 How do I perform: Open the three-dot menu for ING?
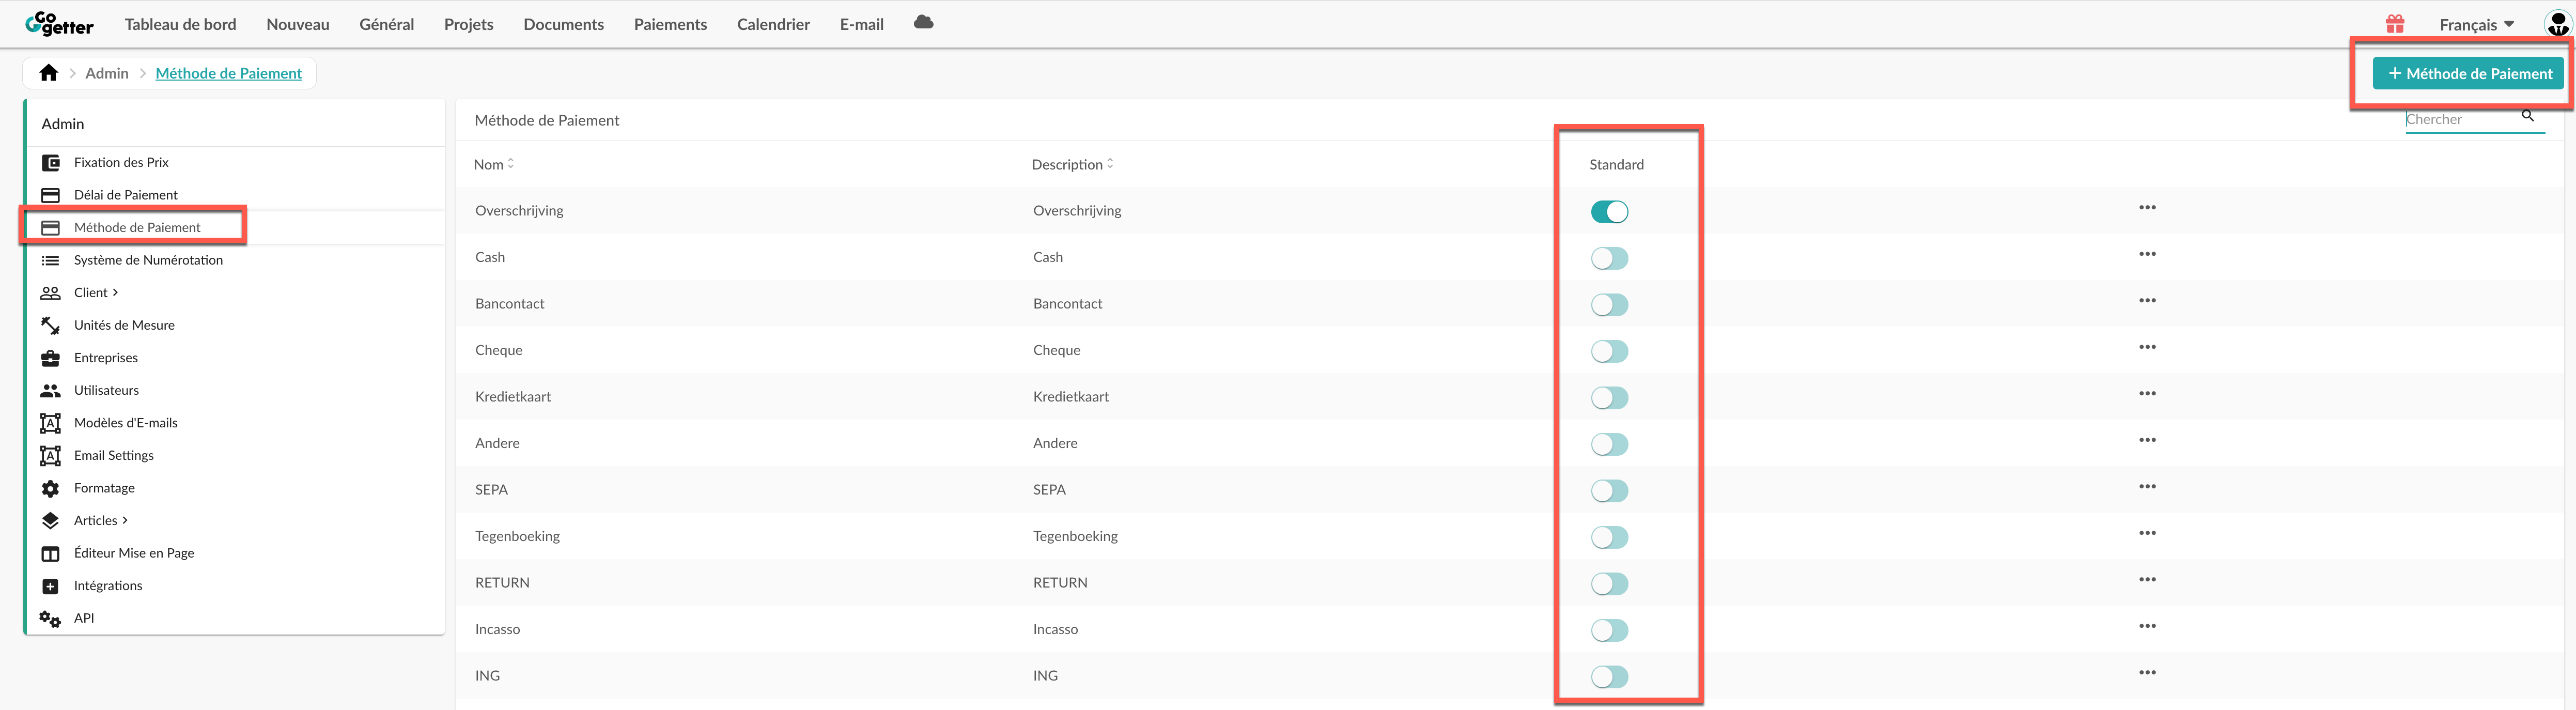click(2147, 672)
